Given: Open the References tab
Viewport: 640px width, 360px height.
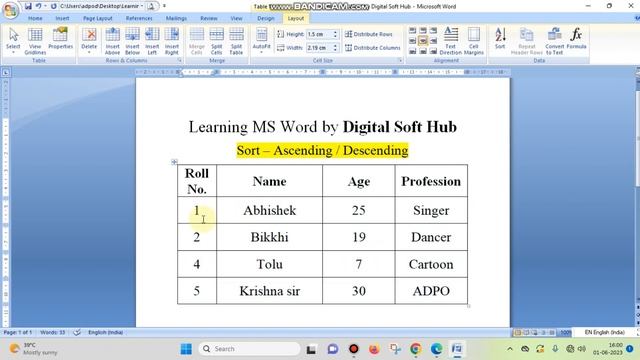Looking at the screenshot, I should tap(139, 18).
